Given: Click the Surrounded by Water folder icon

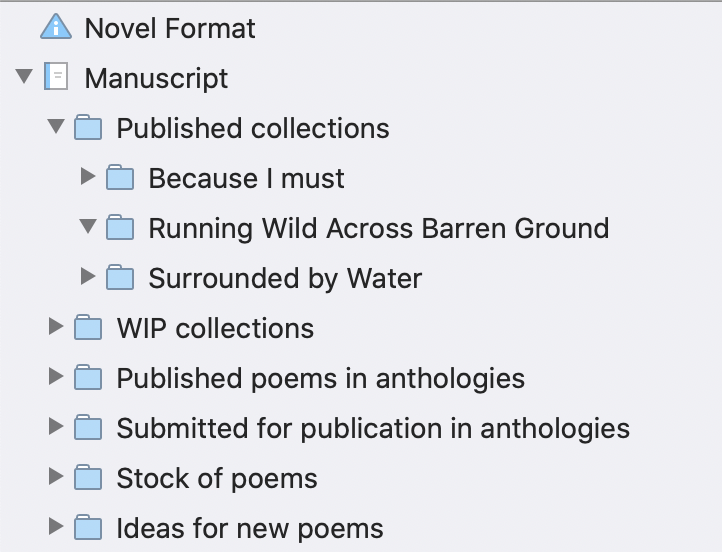Looking at the screenshot, I should coord(120,277).
